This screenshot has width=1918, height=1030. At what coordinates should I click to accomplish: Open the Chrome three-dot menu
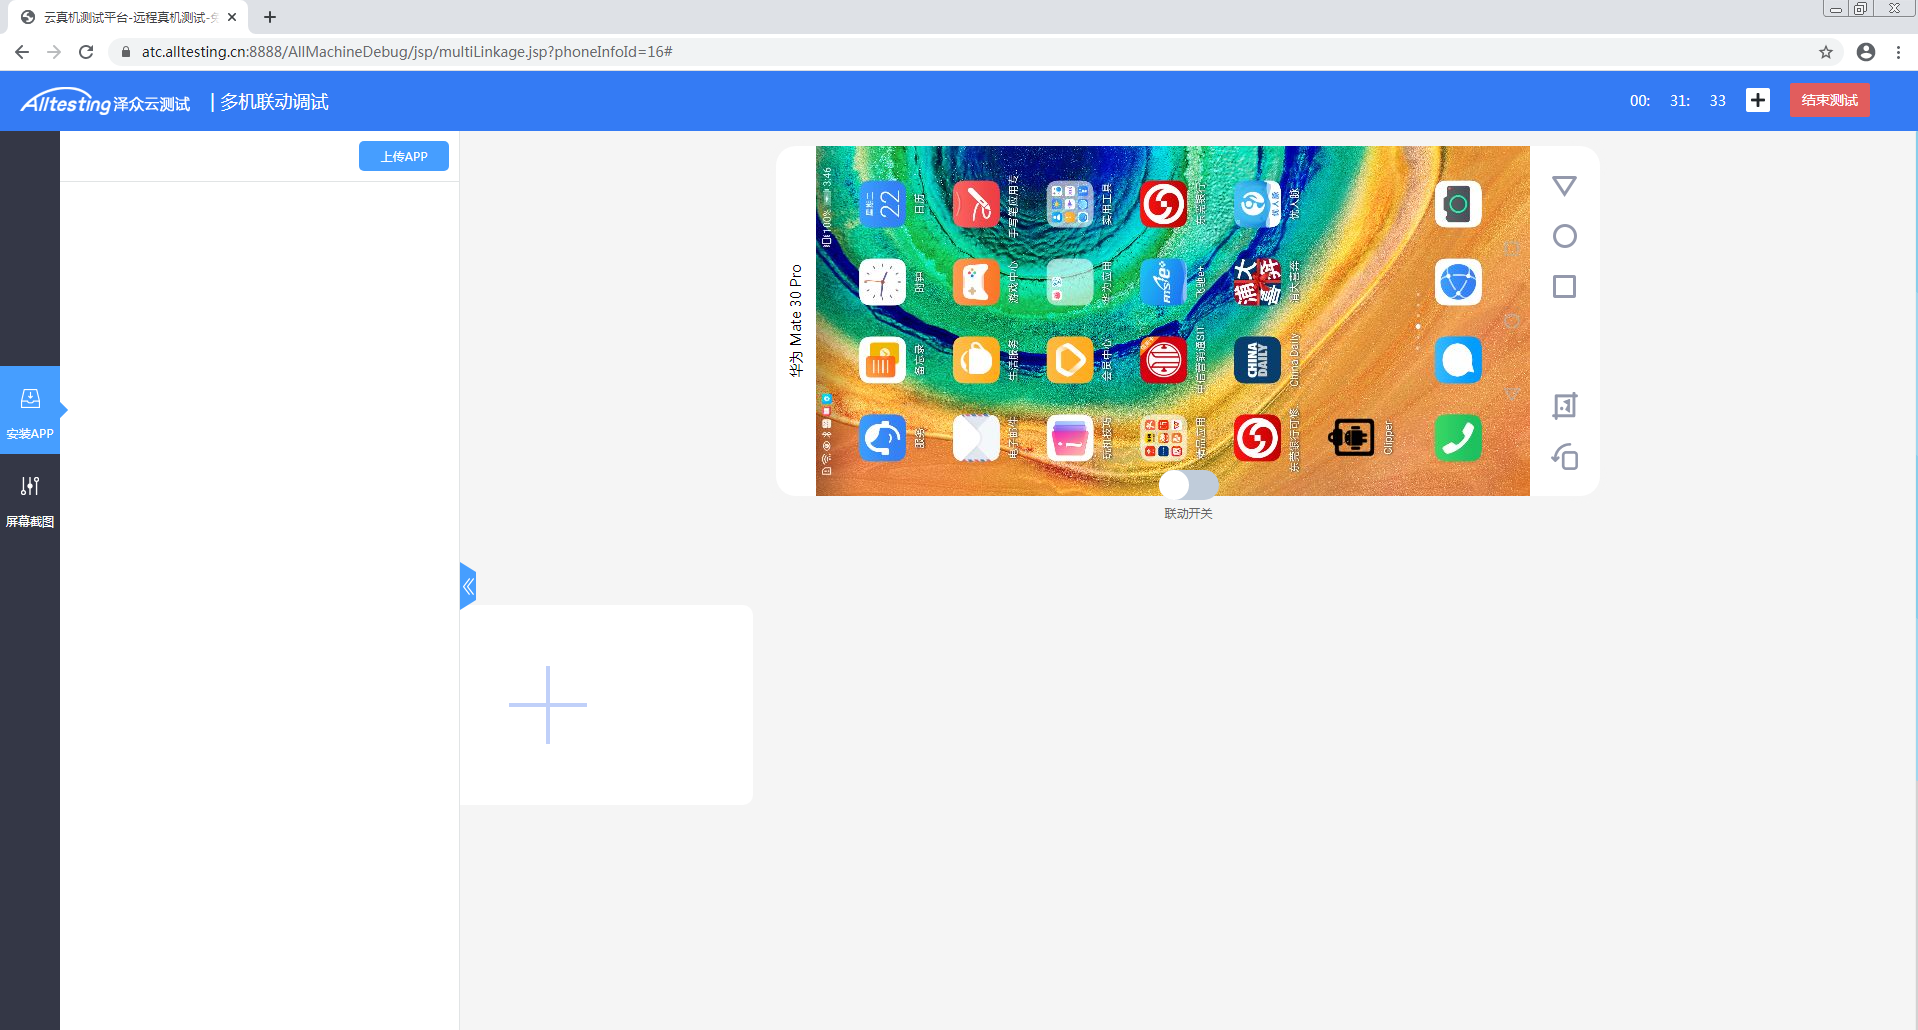(x=1898, y=52)
